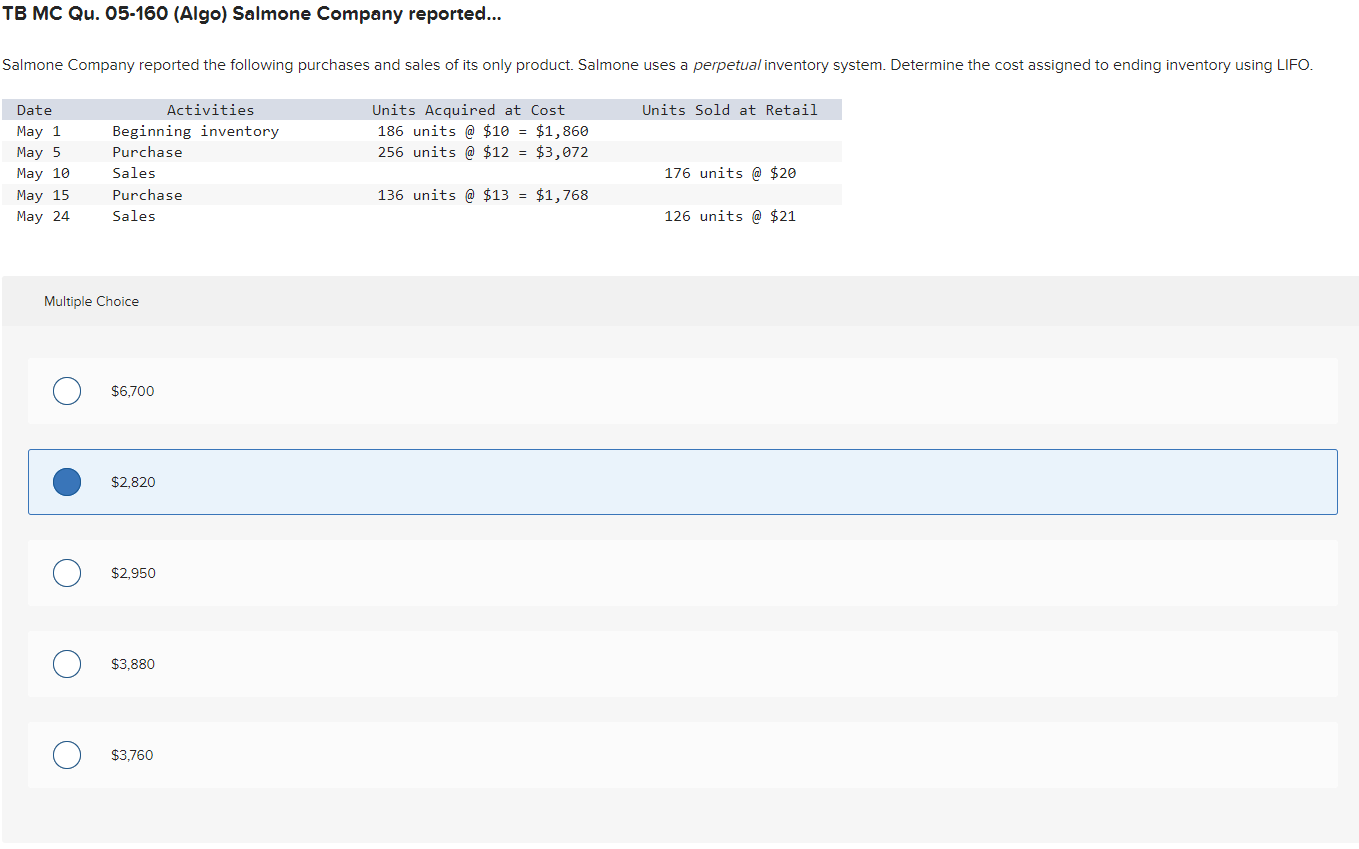Click '136 units @ $13 = $1,768' cell

[483, 195]
